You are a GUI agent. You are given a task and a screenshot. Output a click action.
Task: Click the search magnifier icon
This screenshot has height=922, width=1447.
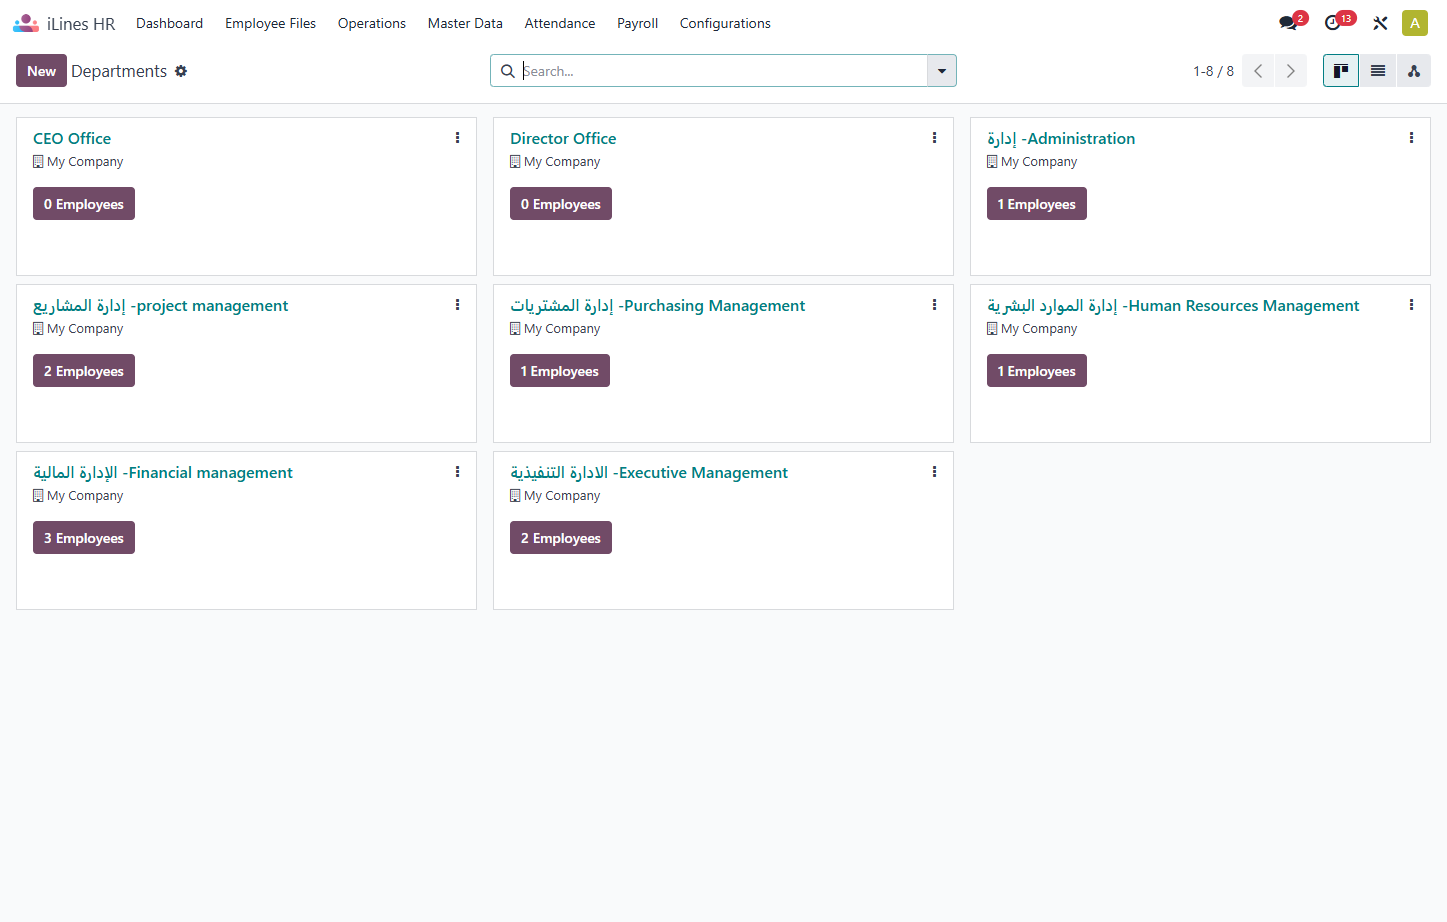click(x=508, y=71)
